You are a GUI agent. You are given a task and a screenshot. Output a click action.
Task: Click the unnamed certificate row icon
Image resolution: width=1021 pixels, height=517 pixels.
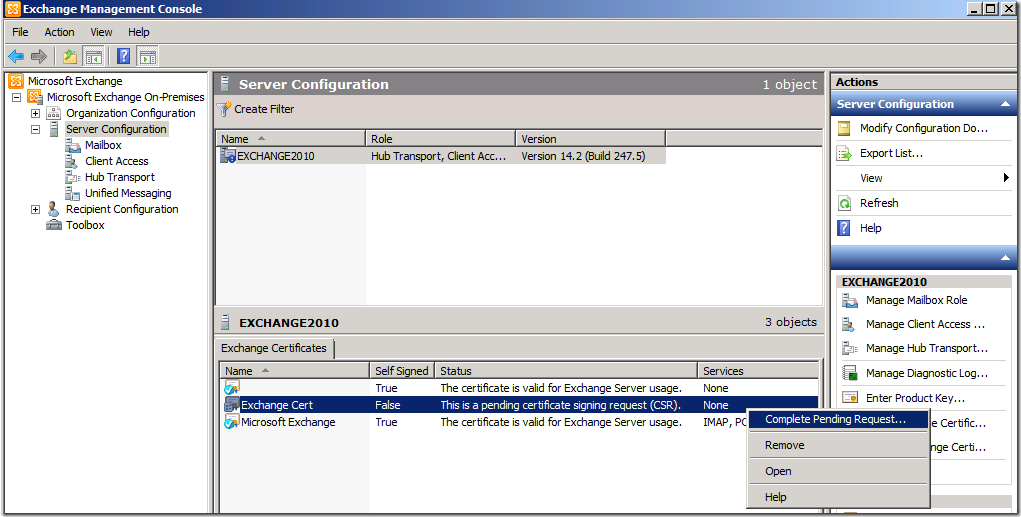click(x=232, y=388)
